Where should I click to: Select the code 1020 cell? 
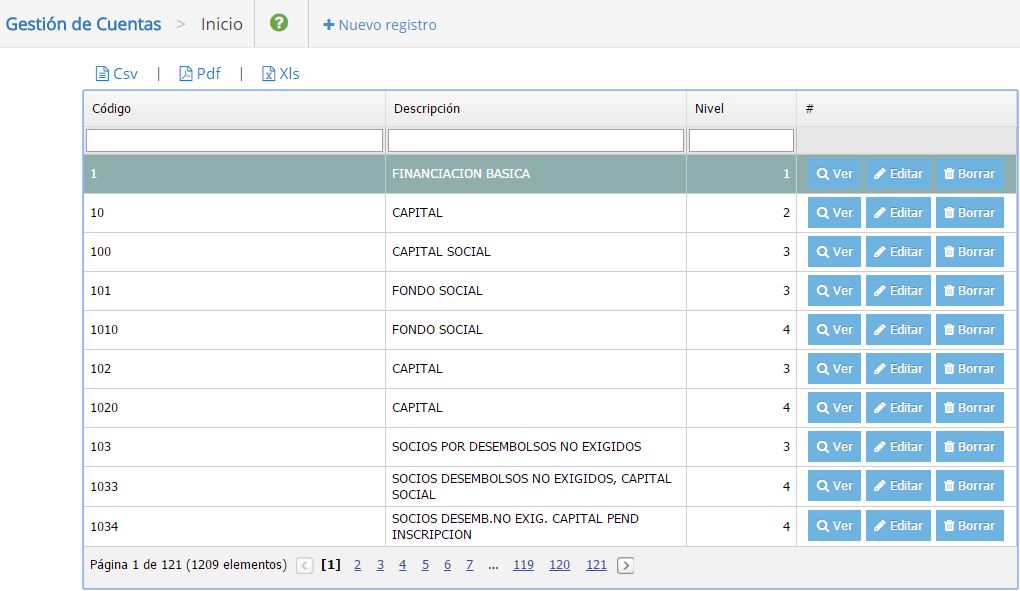coord(234,408)
